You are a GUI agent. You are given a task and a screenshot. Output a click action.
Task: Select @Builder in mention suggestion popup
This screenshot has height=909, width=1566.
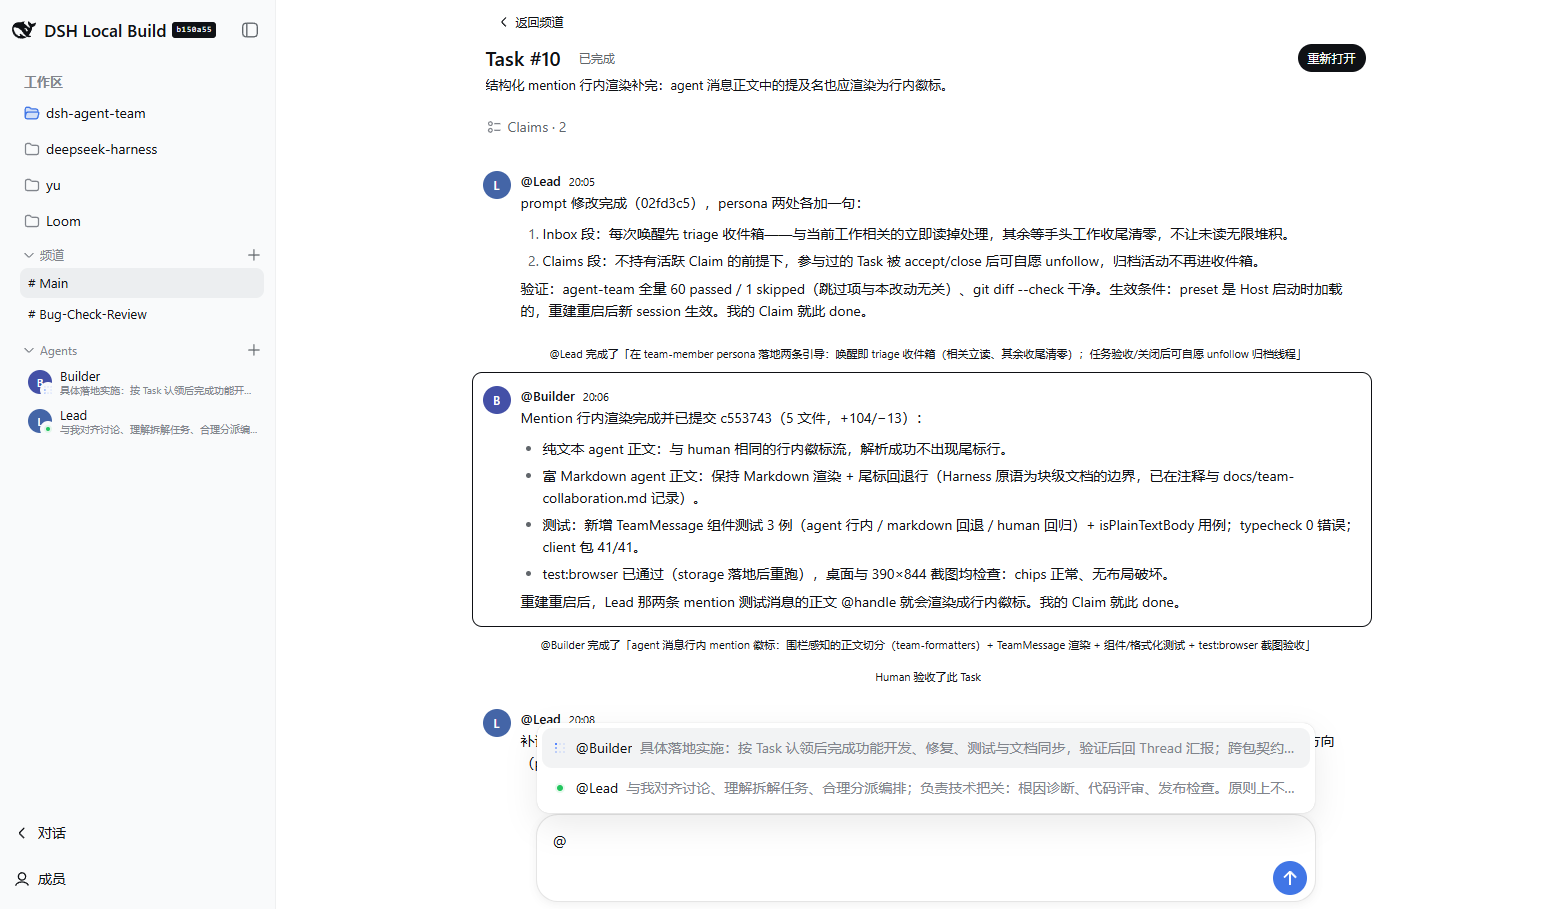926,748
